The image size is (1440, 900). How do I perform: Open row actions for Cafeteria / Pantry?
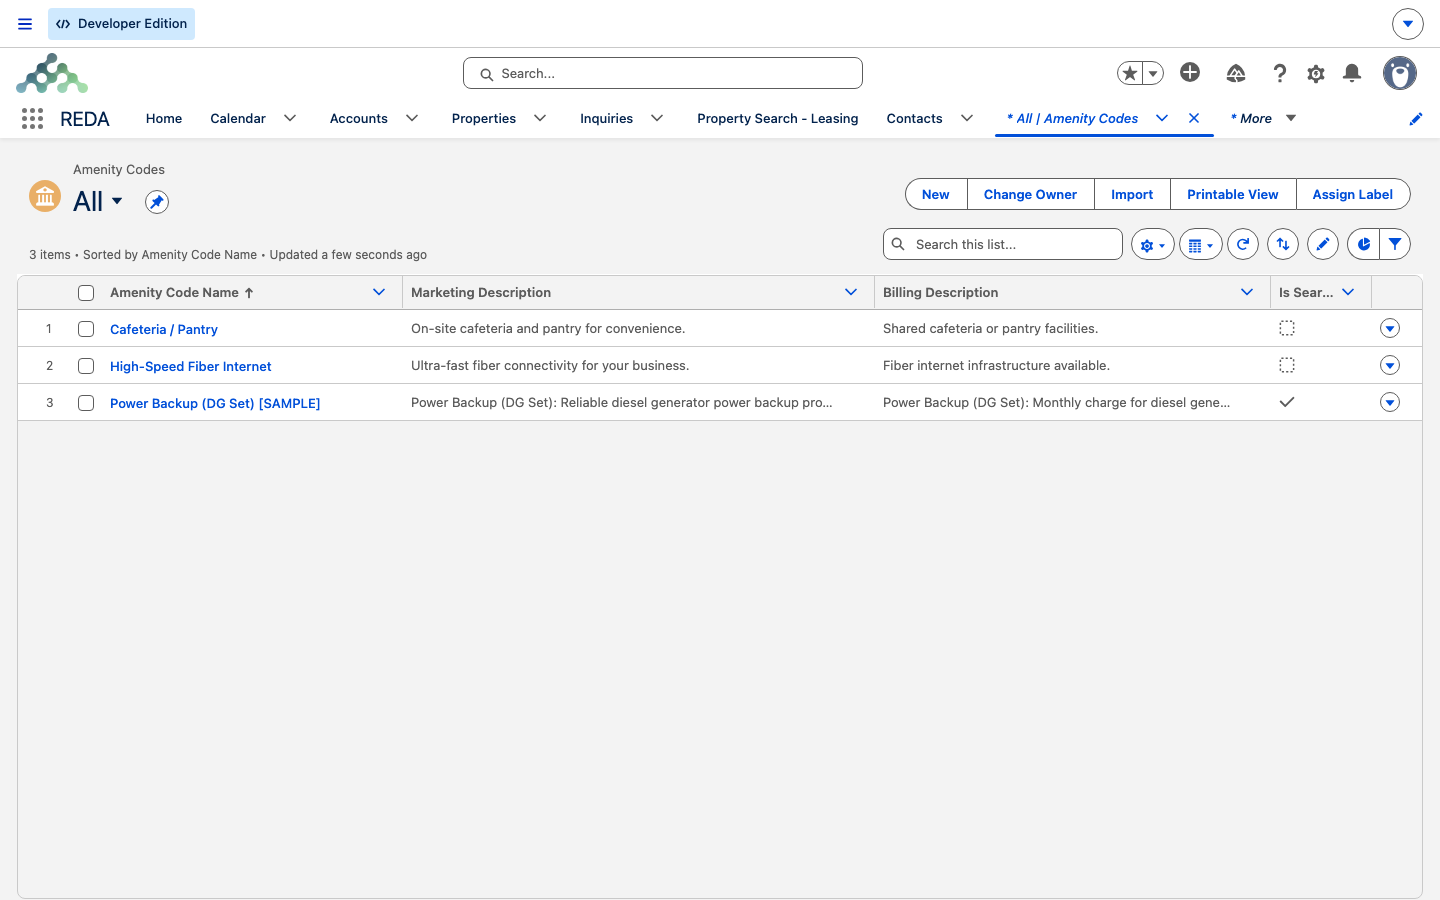1390,328
